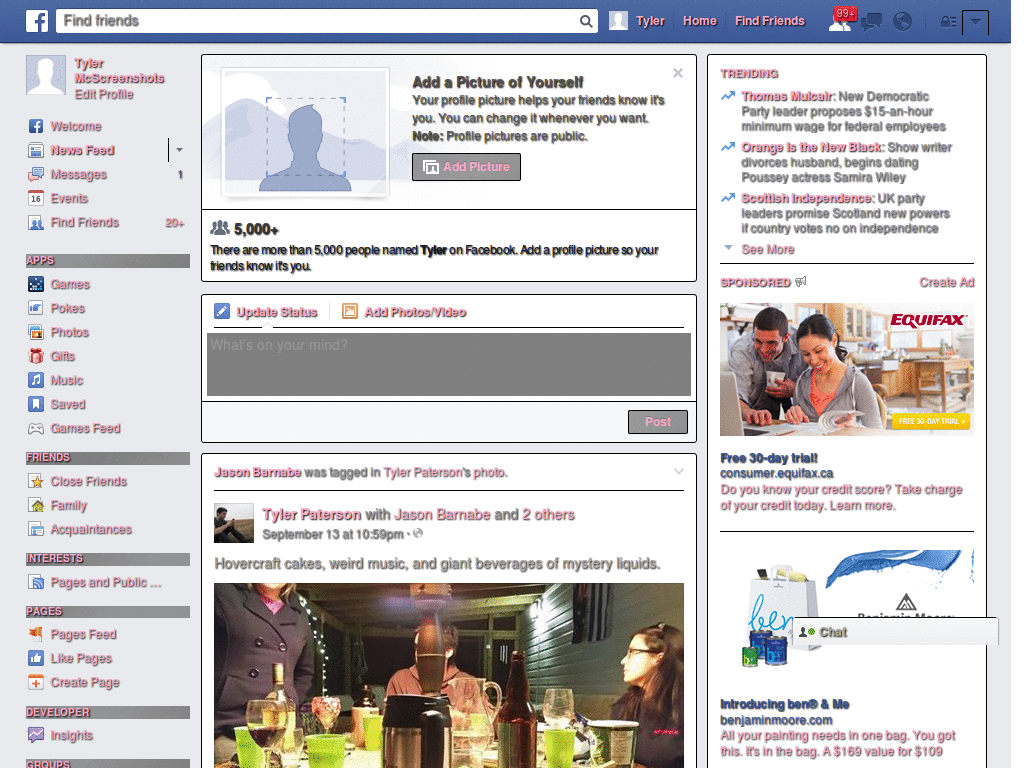Screen dimensions: 1024x768
Task: Click the Pages Feed icon
Action: [36, 634]
